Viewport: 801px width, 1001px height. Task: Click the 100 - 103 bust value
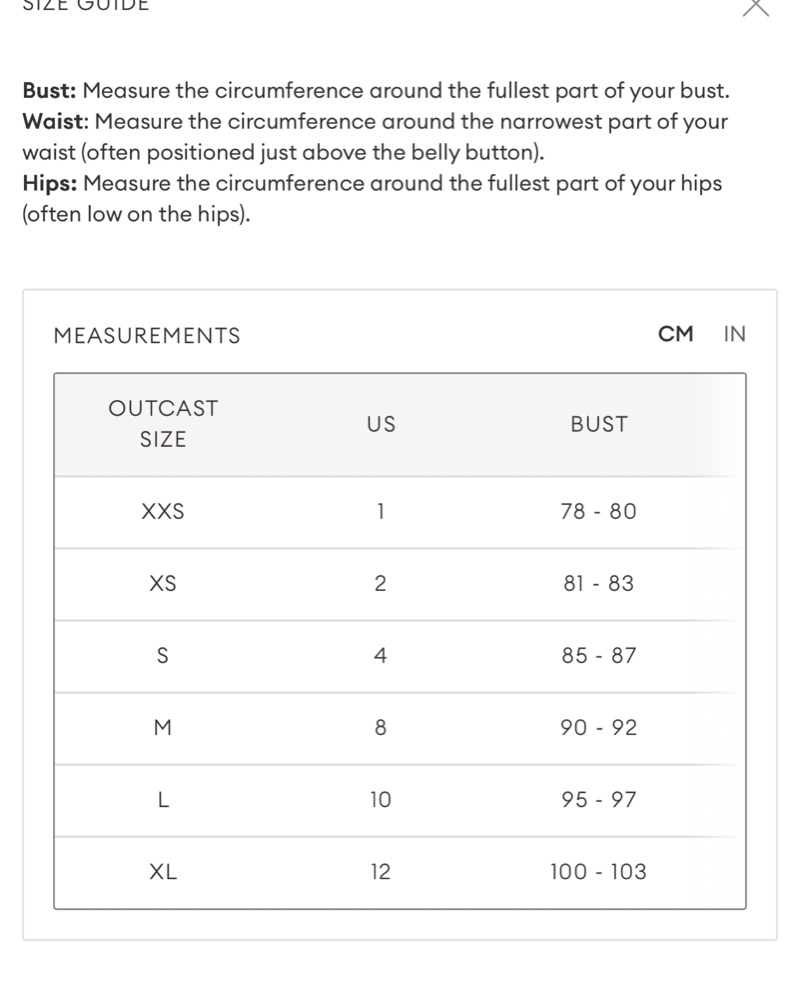[599, 872]
